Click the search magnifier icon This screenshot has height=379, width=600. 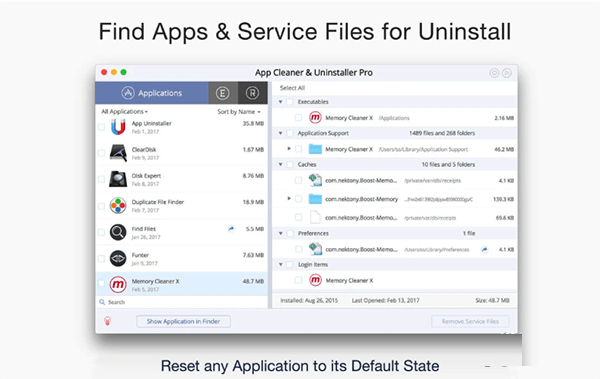pyautogui.click(x=102, y=302)
